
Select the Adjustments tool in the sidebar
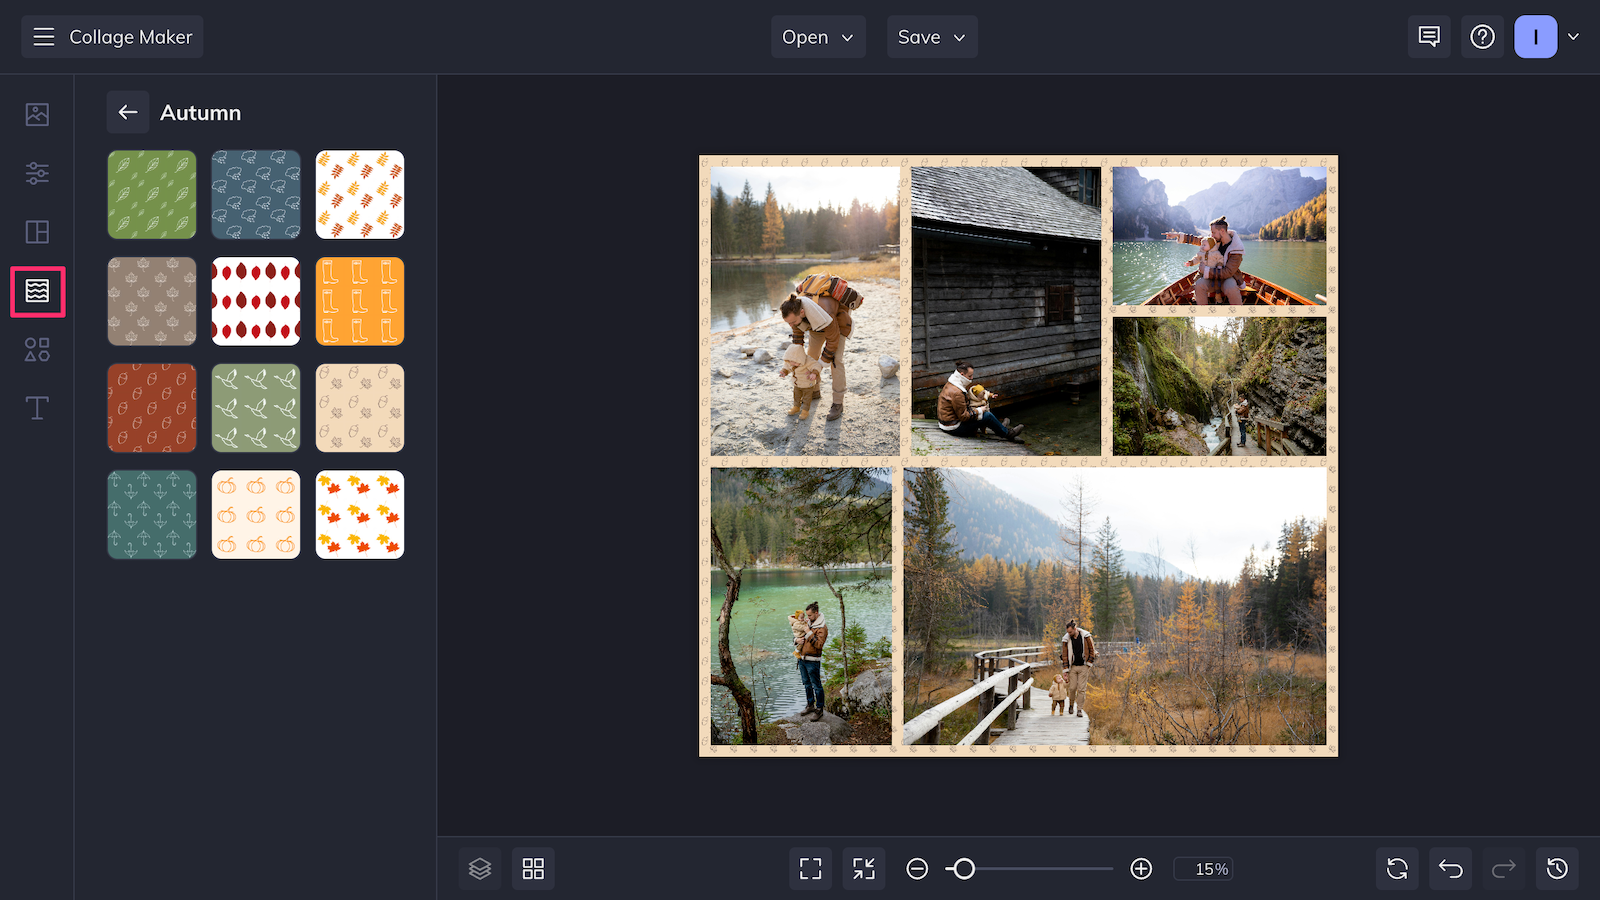tap(36, 172)
